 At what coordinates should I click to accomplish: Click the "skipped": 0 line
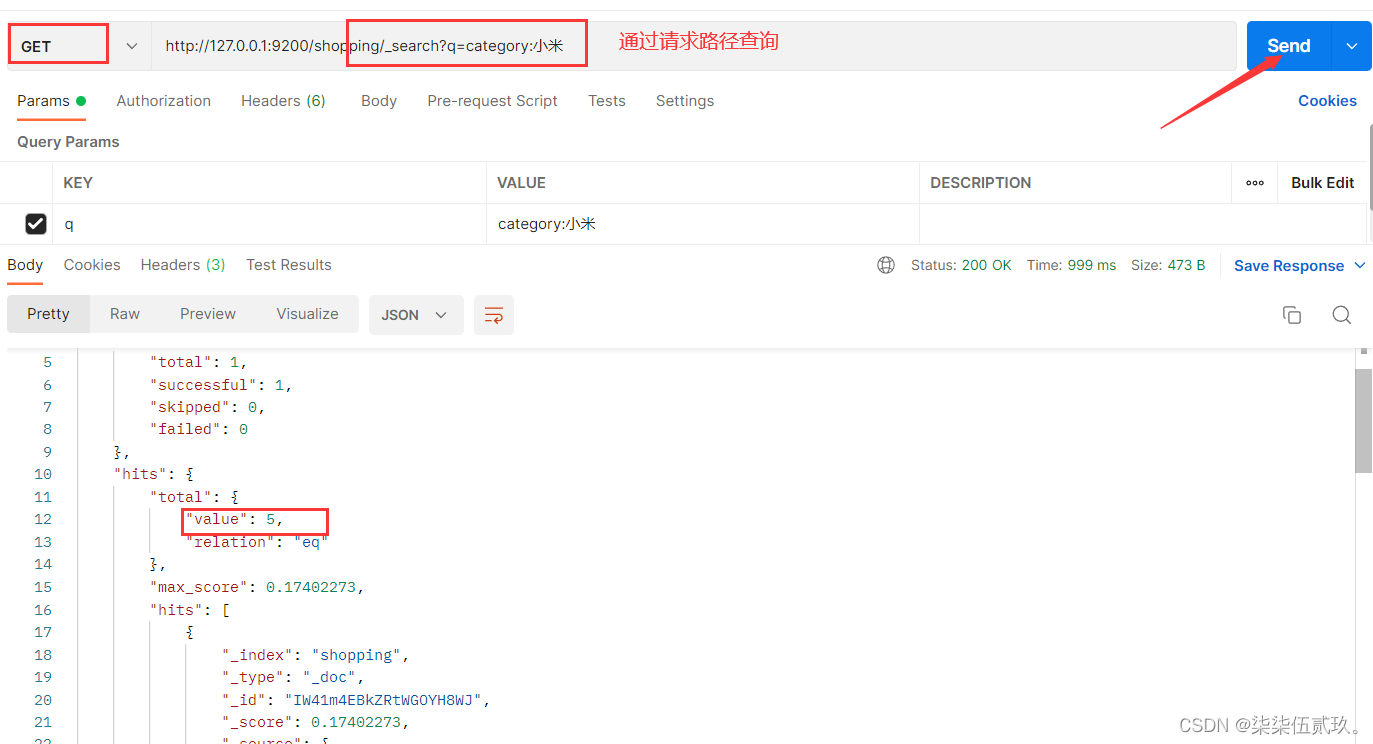click(207, 407)
